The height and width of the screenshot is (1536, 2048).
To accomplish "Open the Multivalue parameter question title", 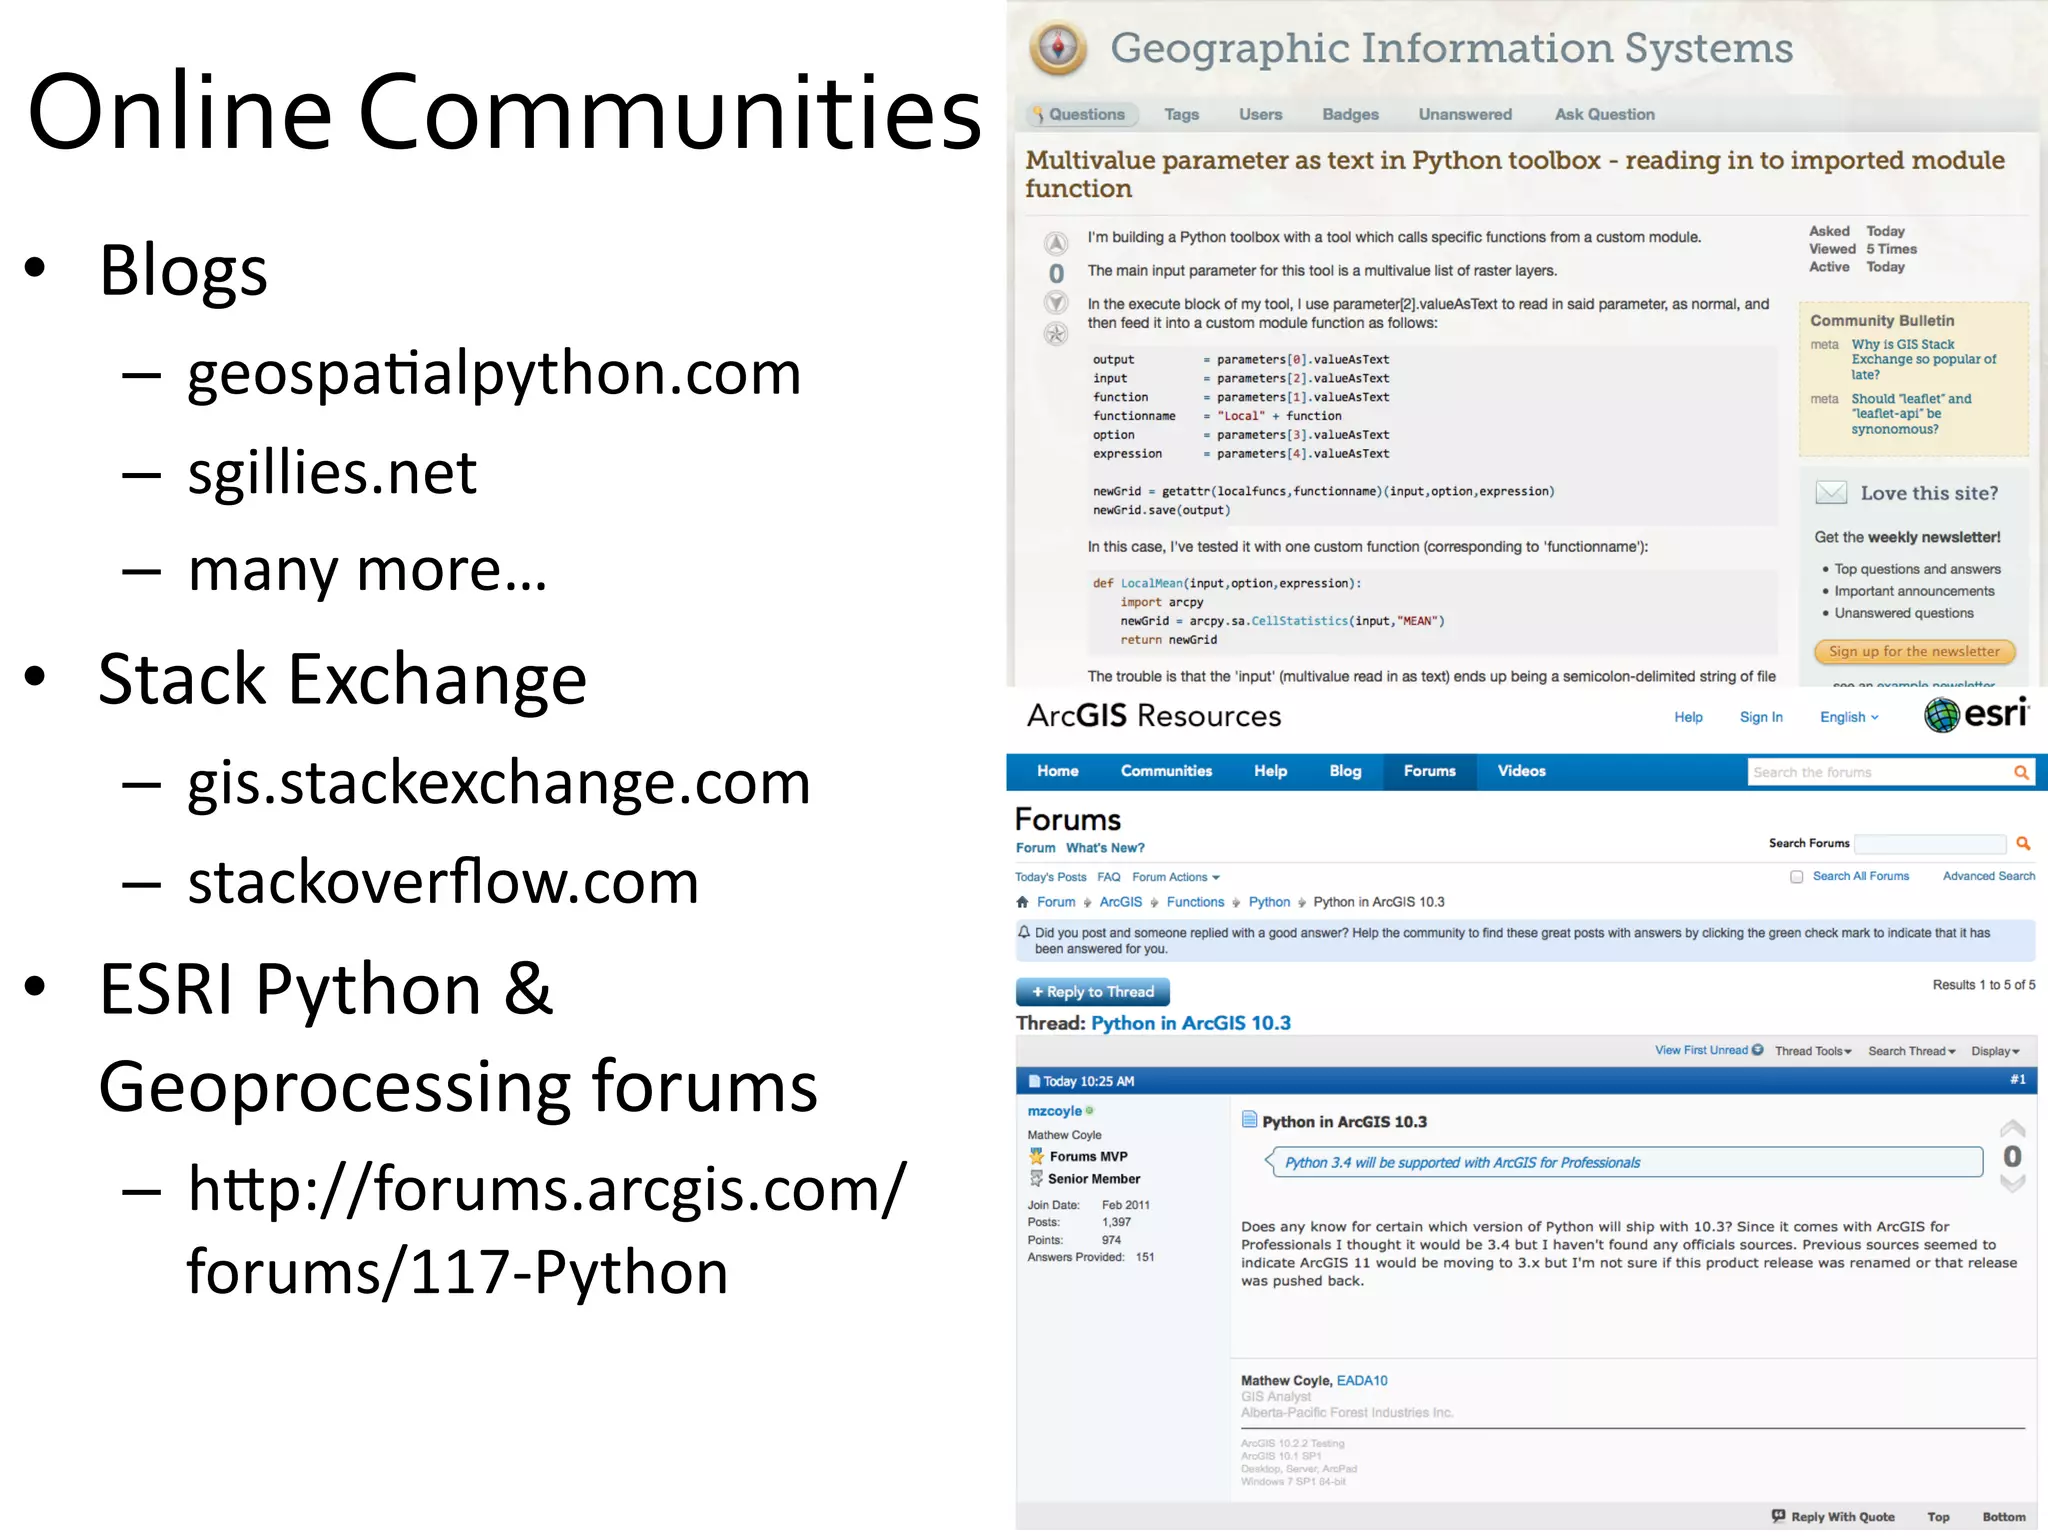I will pyautogui.click(x=1514, y=174).
